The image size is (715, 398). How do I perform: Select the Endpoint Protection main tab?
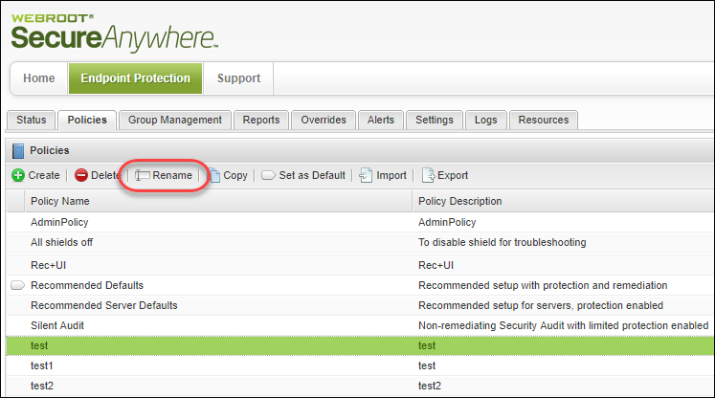(135, 78)
